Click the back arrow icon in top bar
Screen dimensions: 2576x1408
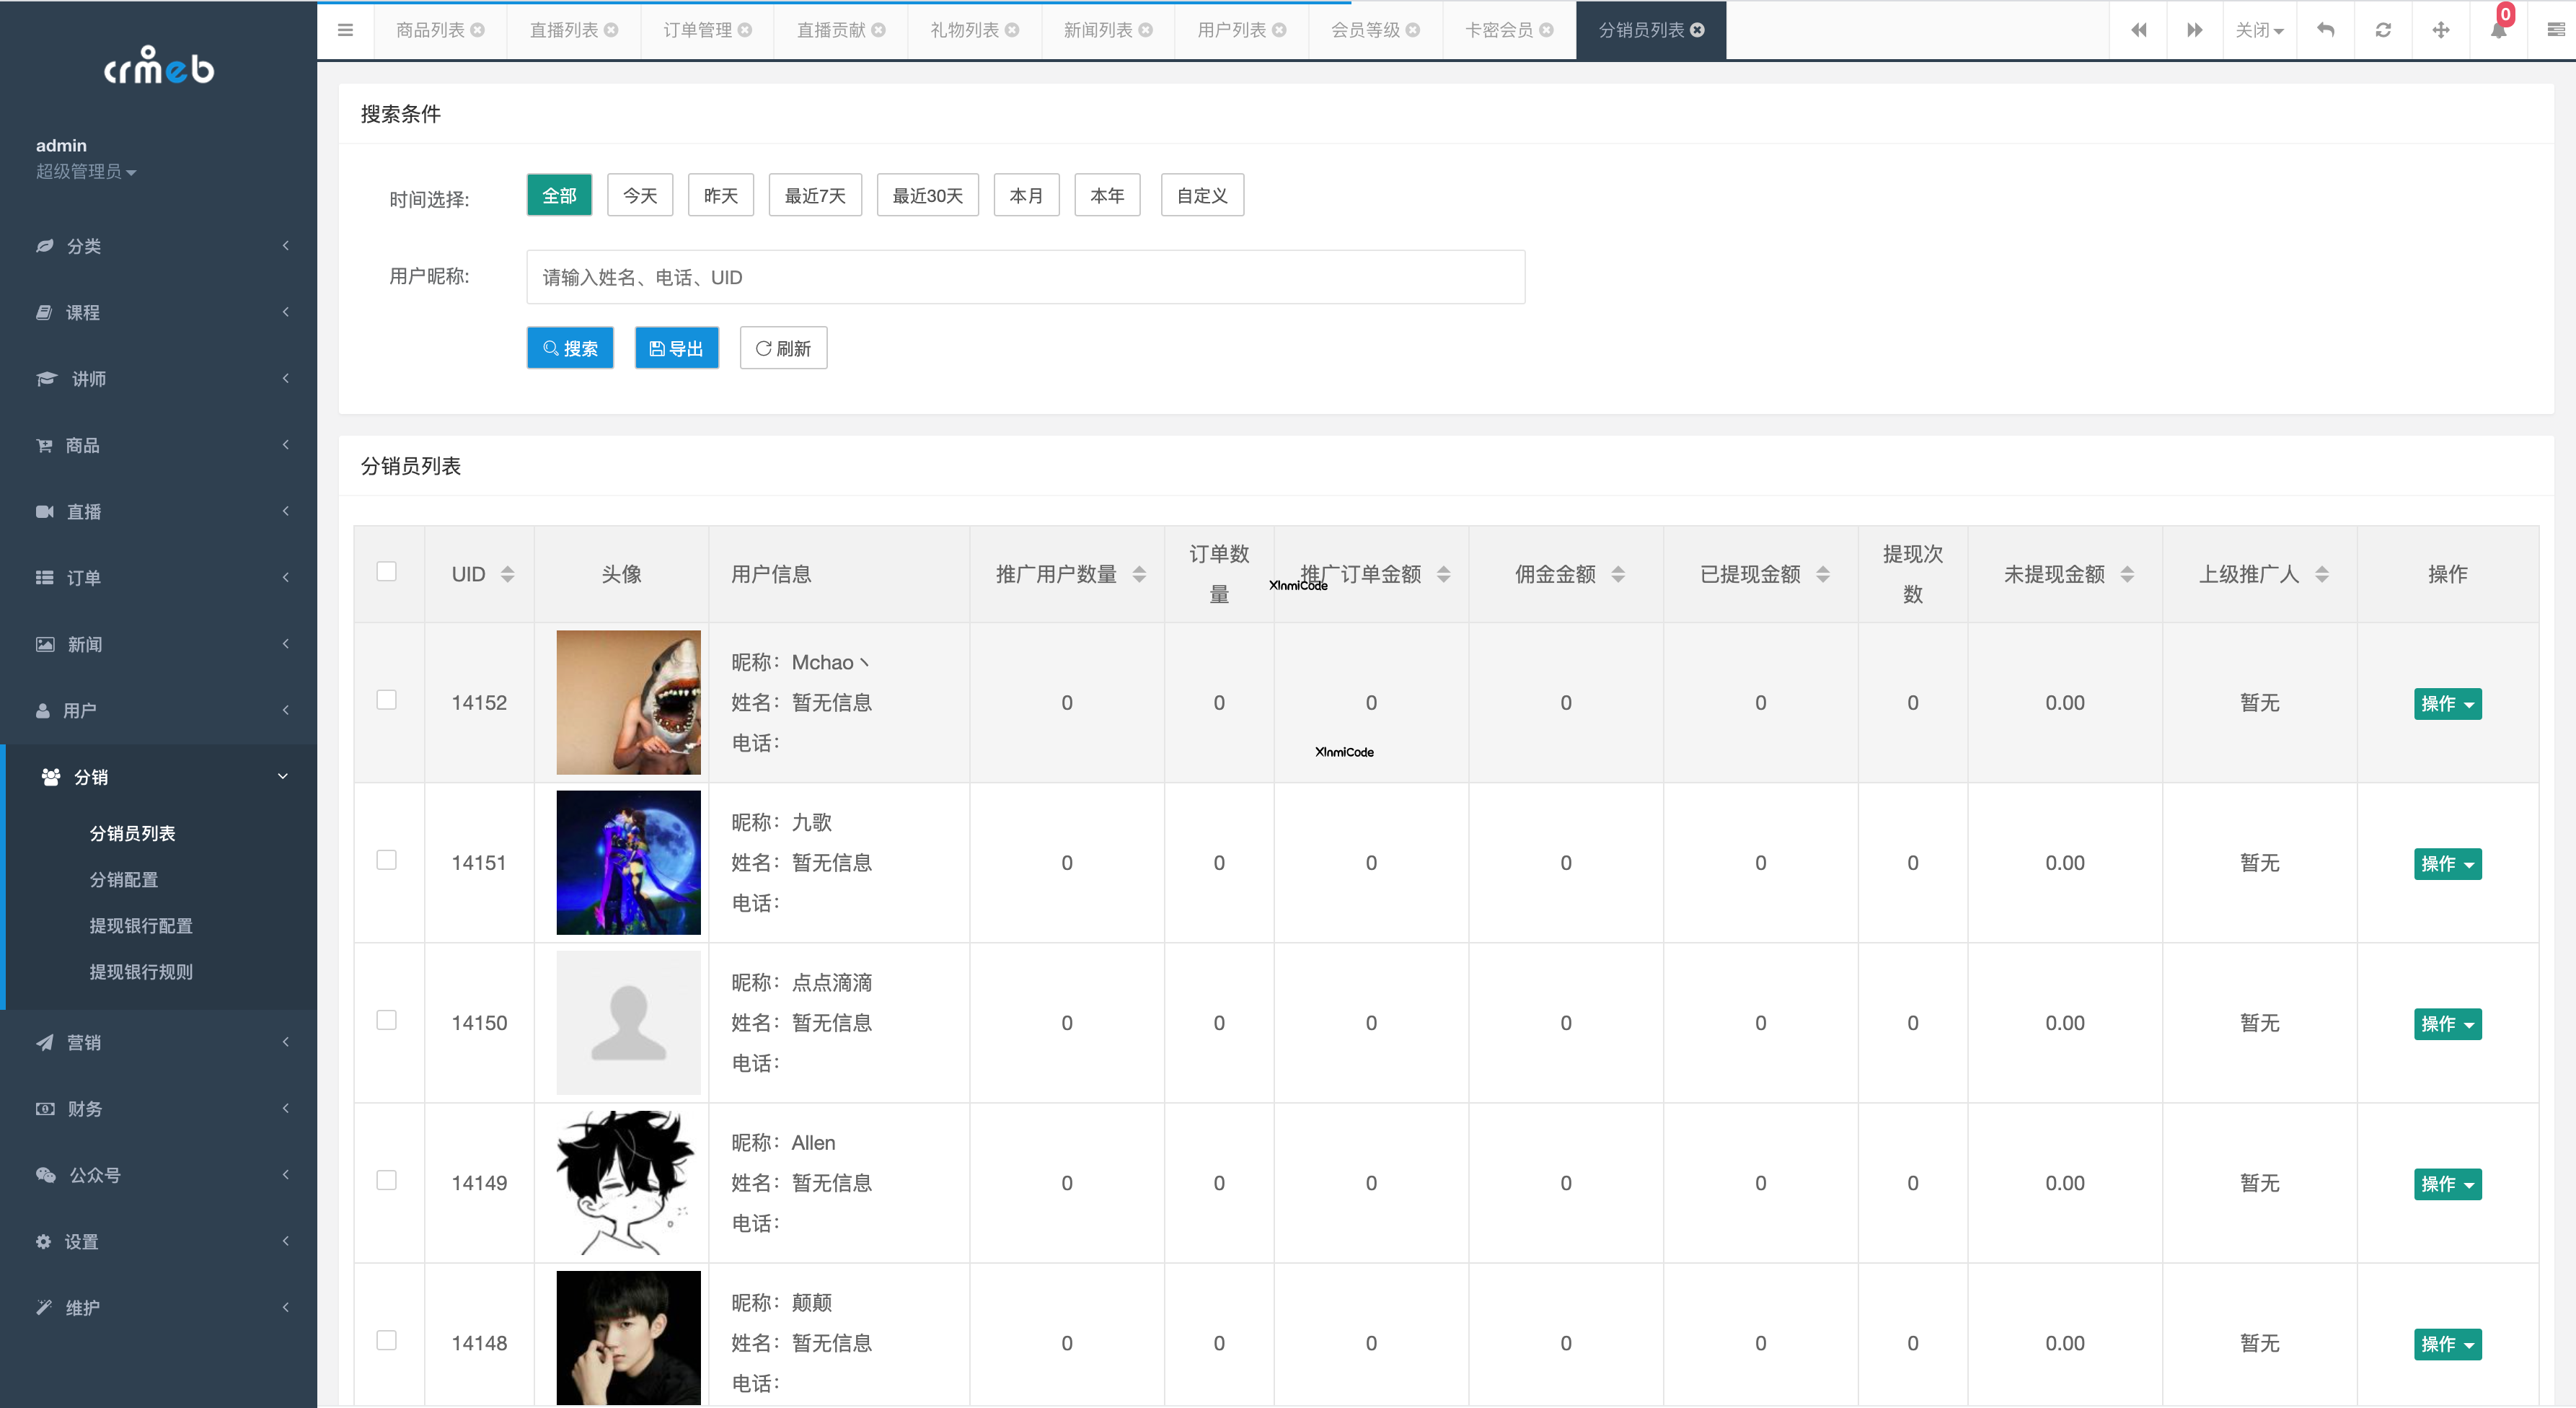(x=2326, y=30)
